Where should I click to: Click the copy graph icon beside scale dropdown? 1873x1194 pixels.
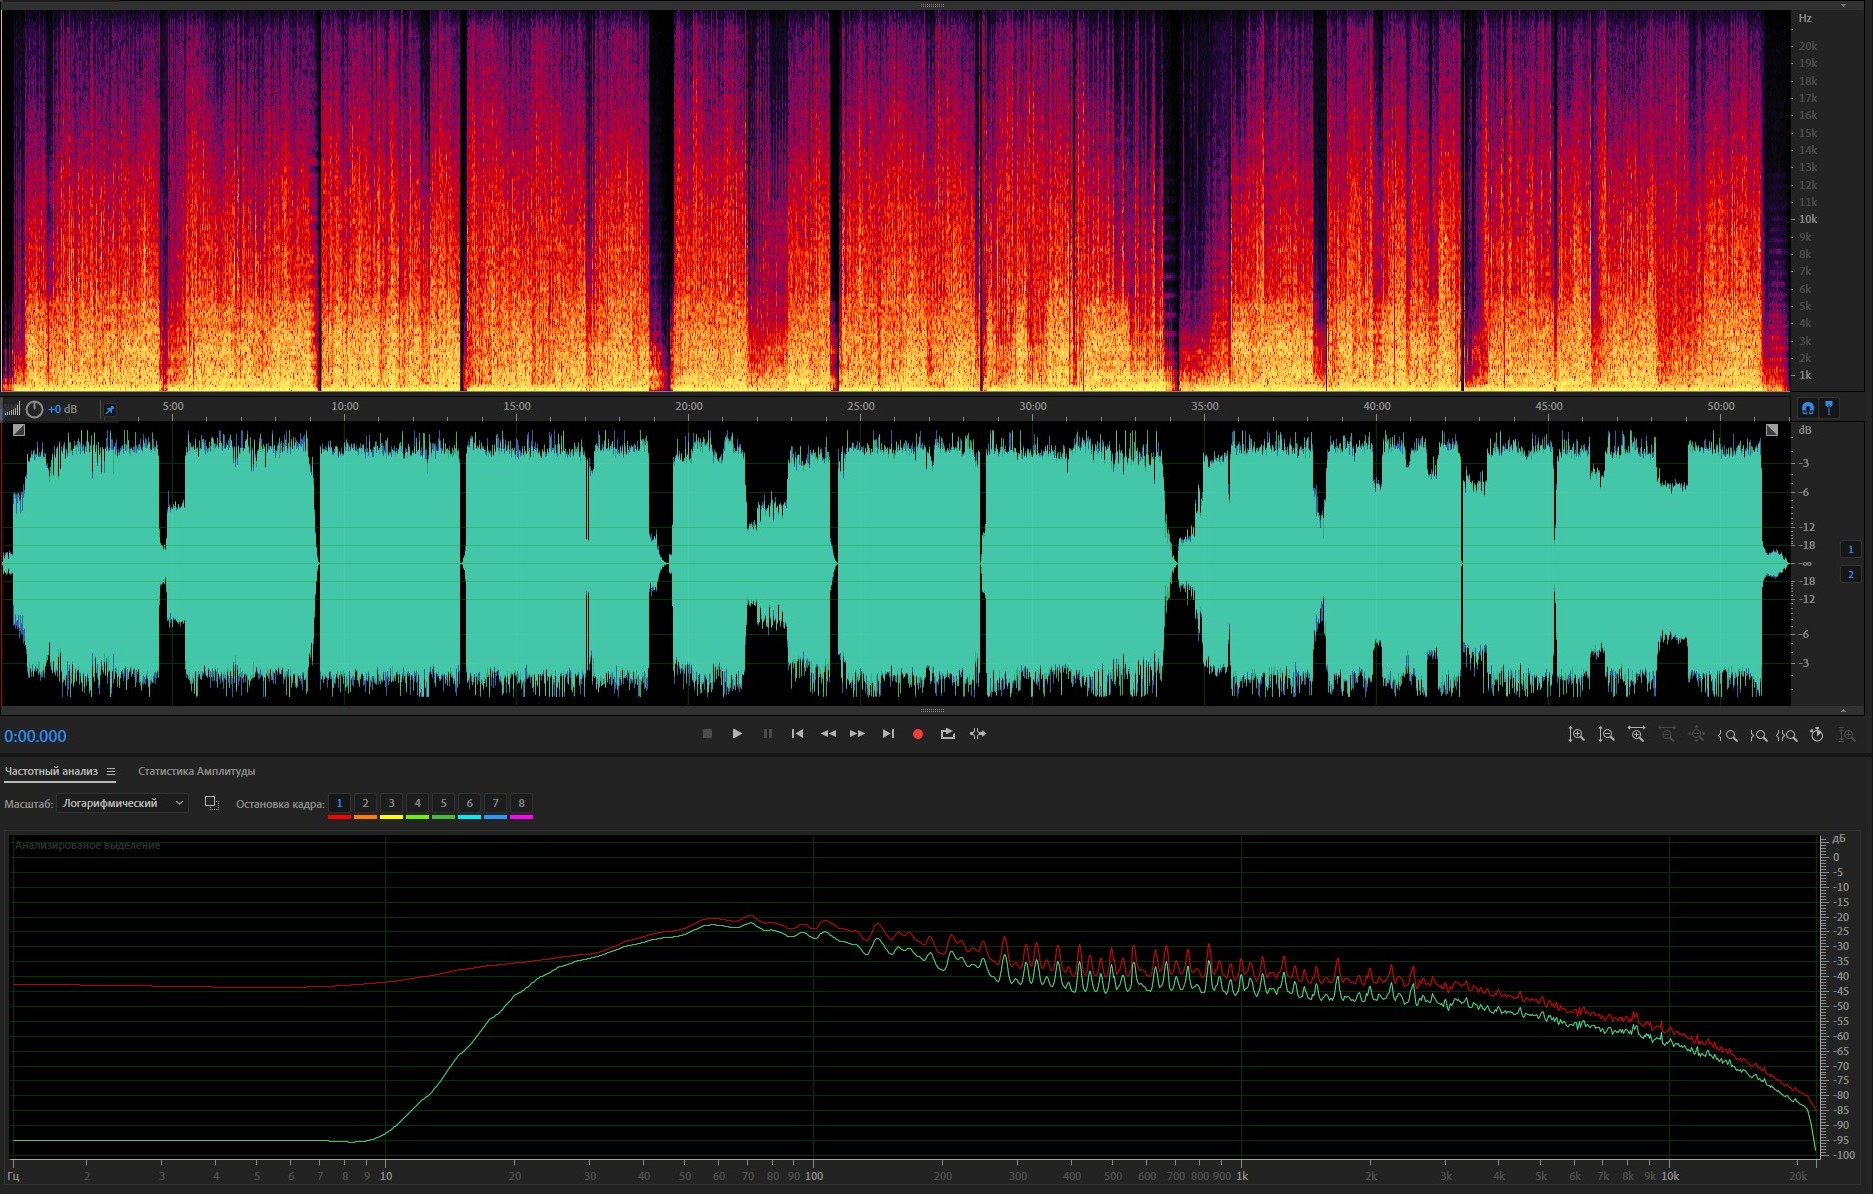[211, 803]
